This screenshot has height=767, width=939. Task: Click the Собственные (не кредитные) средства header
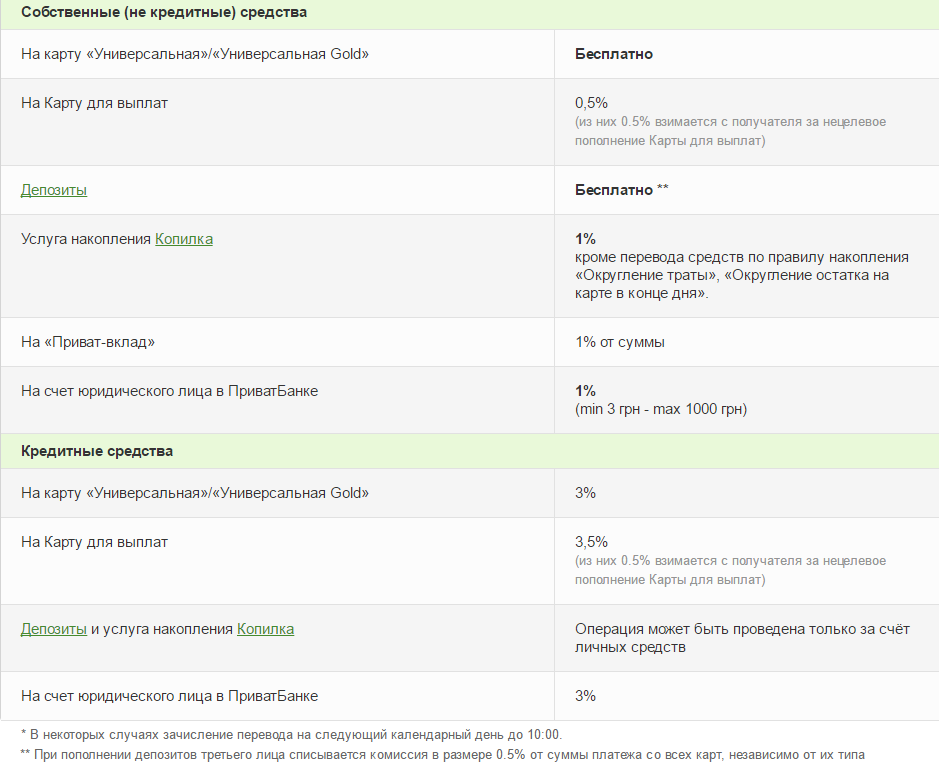(x=164, y=13)
